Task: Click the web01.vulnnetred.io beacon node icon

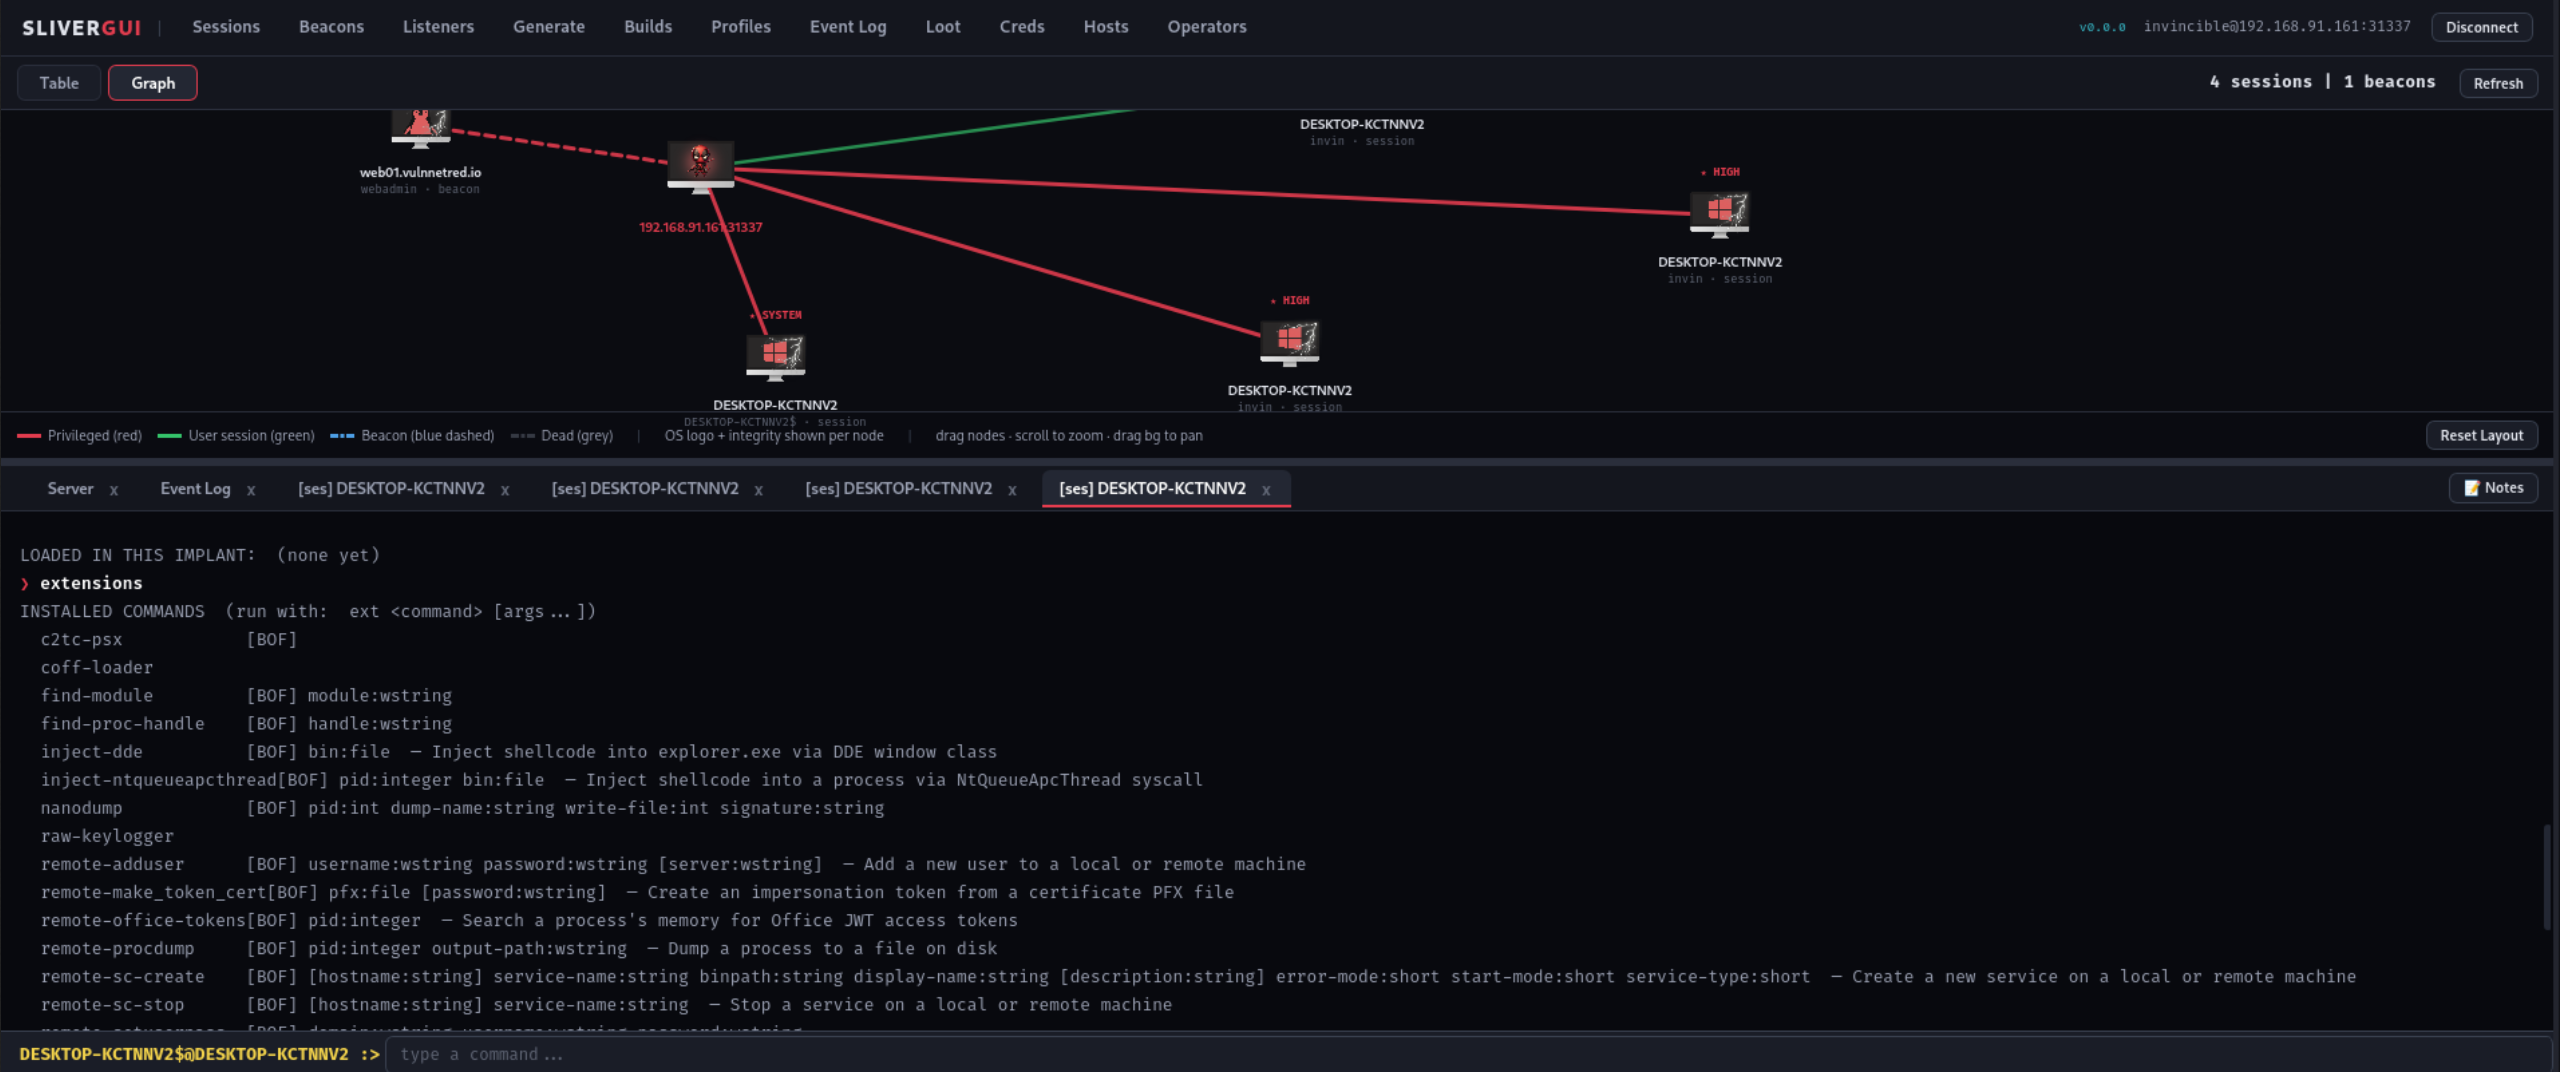Action: [x=420, y=128]
